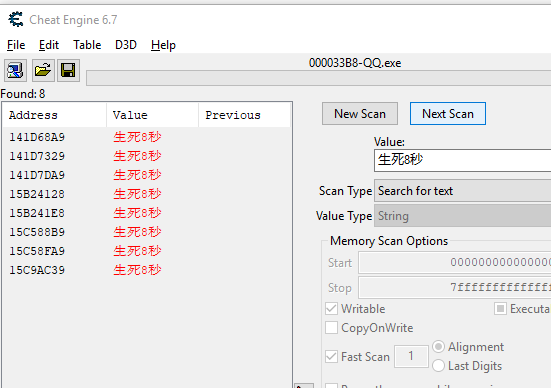Click the Cheat Engine logo icon
Image resolution: width=551 pixels, height=388 pixels.
16,19
